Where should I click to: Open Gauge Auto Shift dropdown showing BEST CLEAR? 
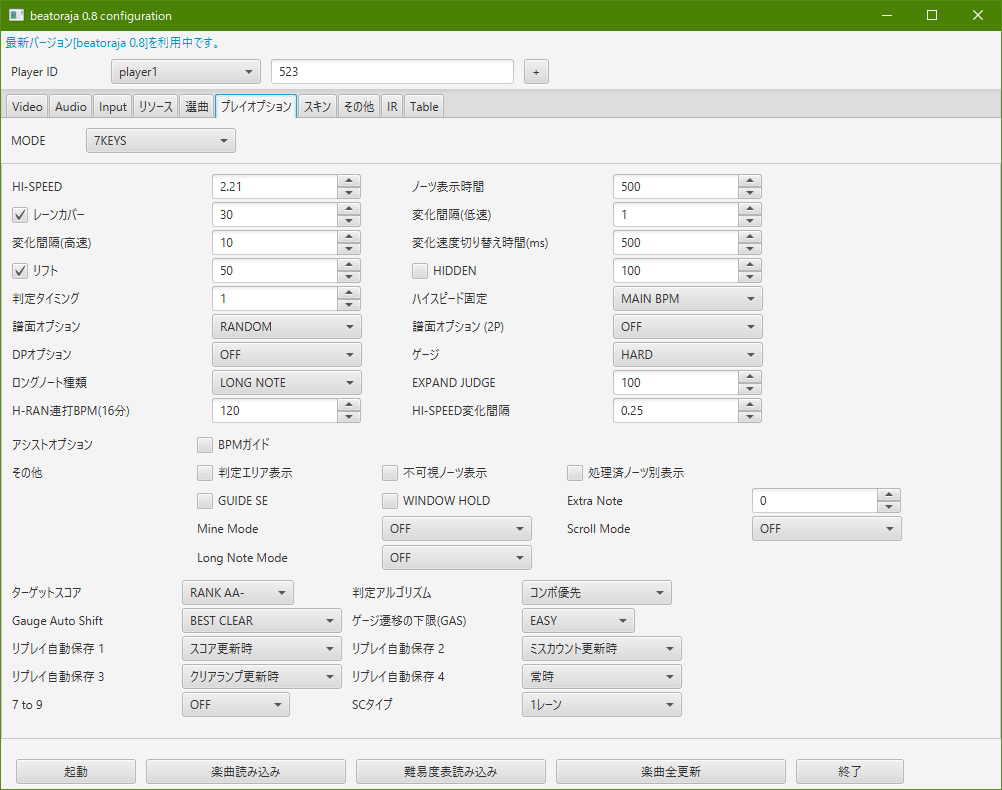point(261,621)
